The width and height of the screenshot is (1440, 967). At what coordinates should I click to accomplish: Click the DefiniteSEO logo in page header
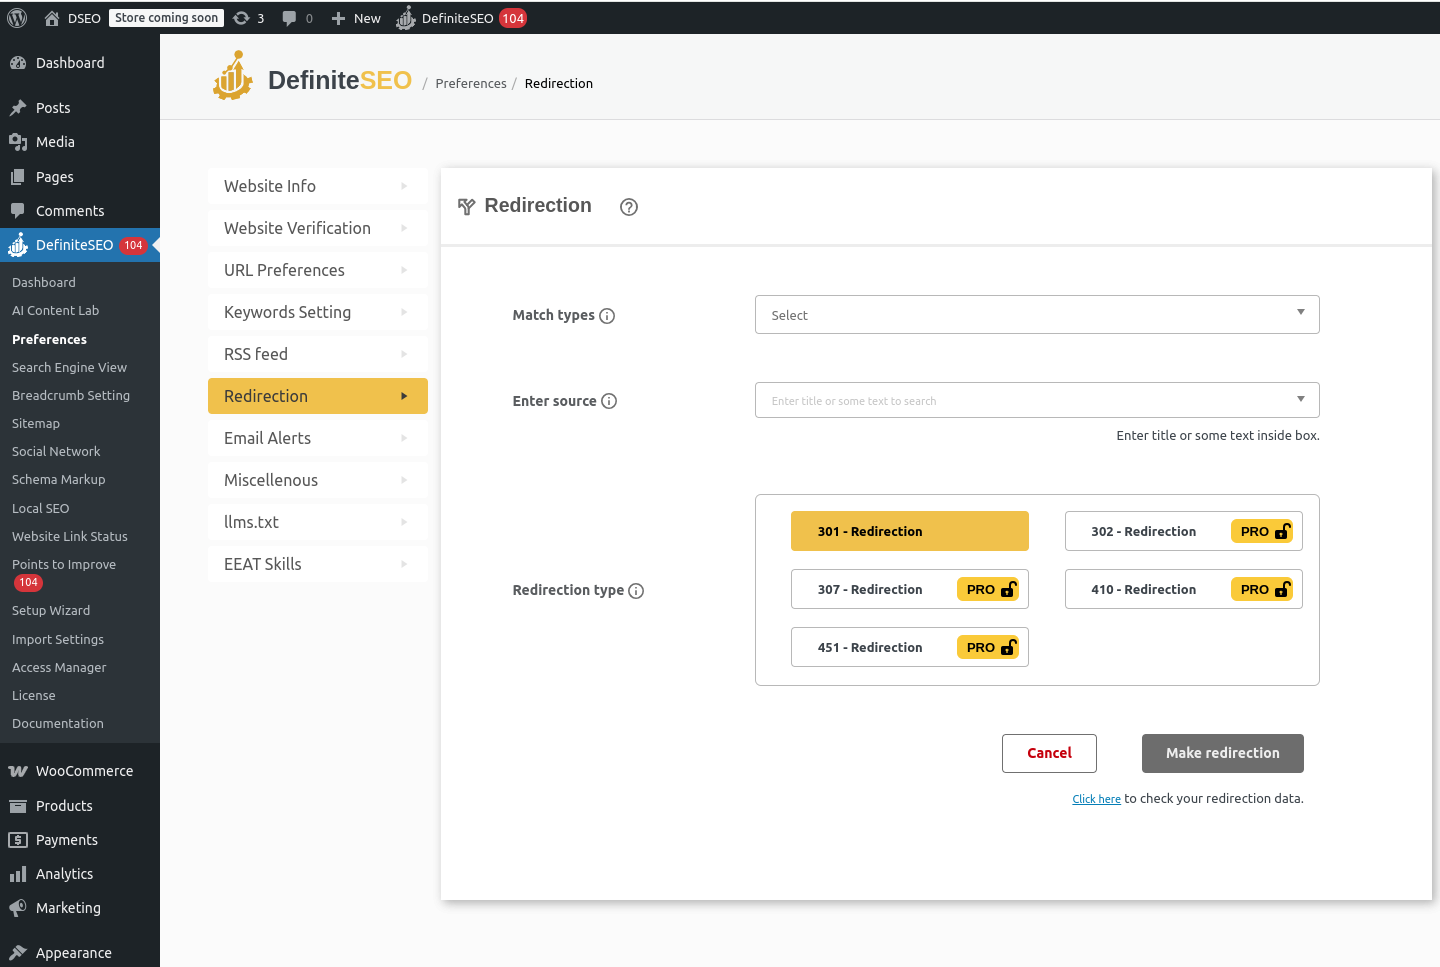coord(312,80)
